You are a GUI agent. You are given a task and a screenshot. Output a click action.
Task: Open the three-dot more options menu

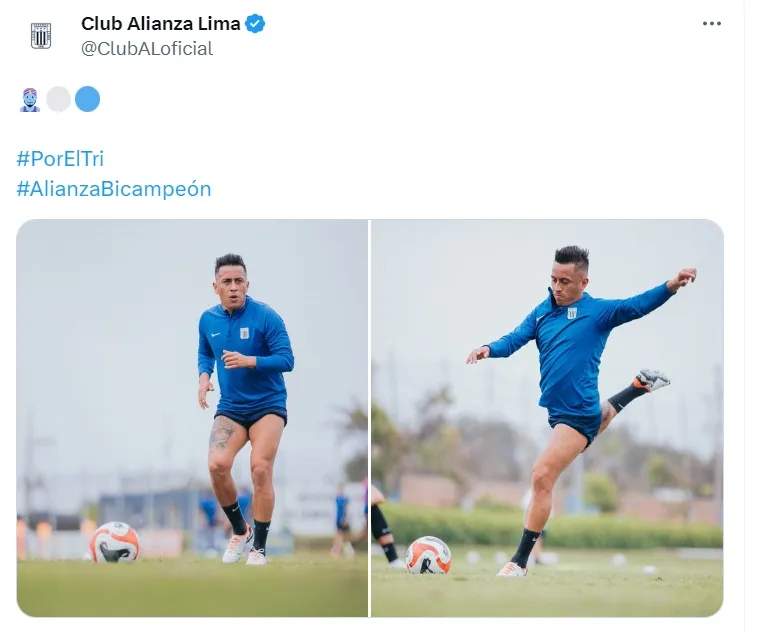click(712, 24)
